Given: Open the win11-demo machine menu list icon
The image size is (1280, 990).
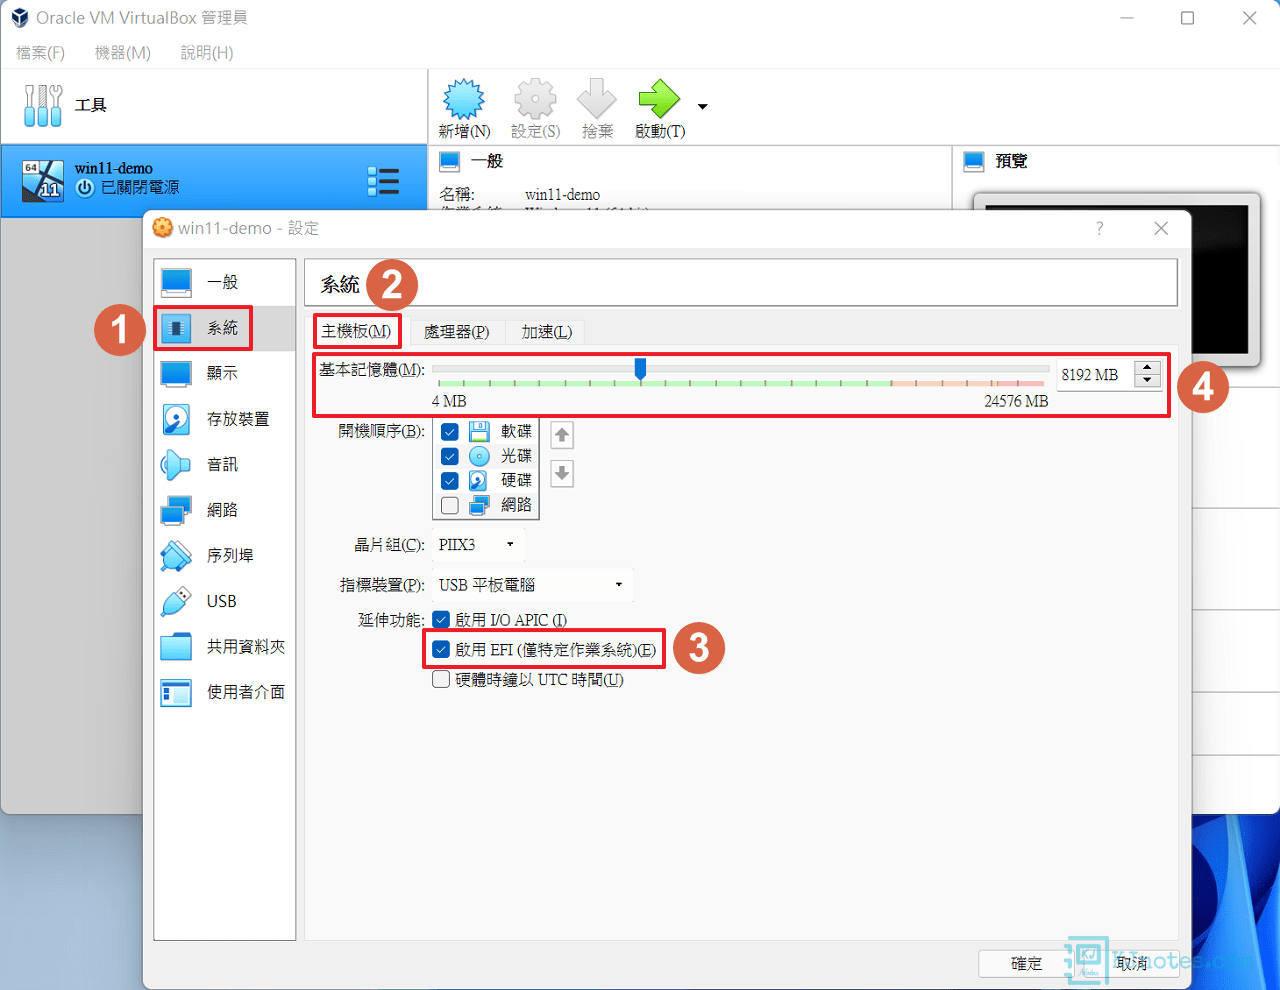Looking at the screenshot, I should pyautogui.click(x=383, y=181).
